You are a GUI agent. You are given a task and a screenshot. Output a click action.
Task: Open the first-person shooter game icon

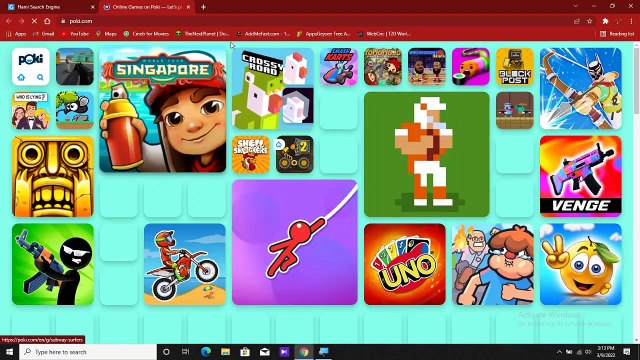[x=75, y=67]
